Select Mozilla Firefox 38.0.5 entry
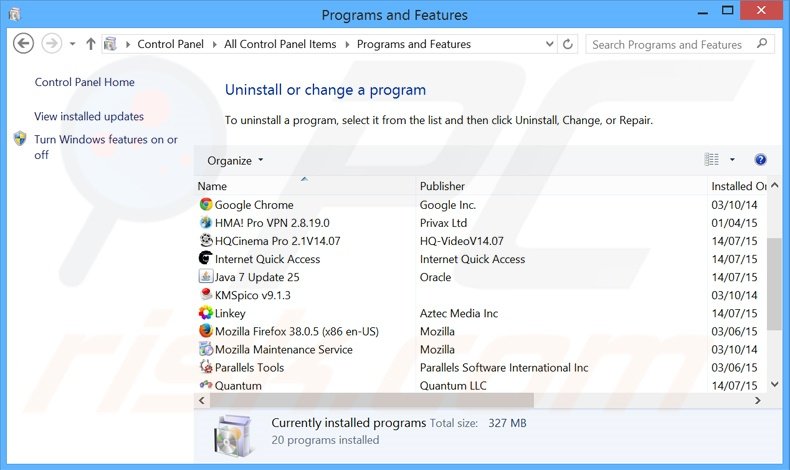 tap(297, 332)
